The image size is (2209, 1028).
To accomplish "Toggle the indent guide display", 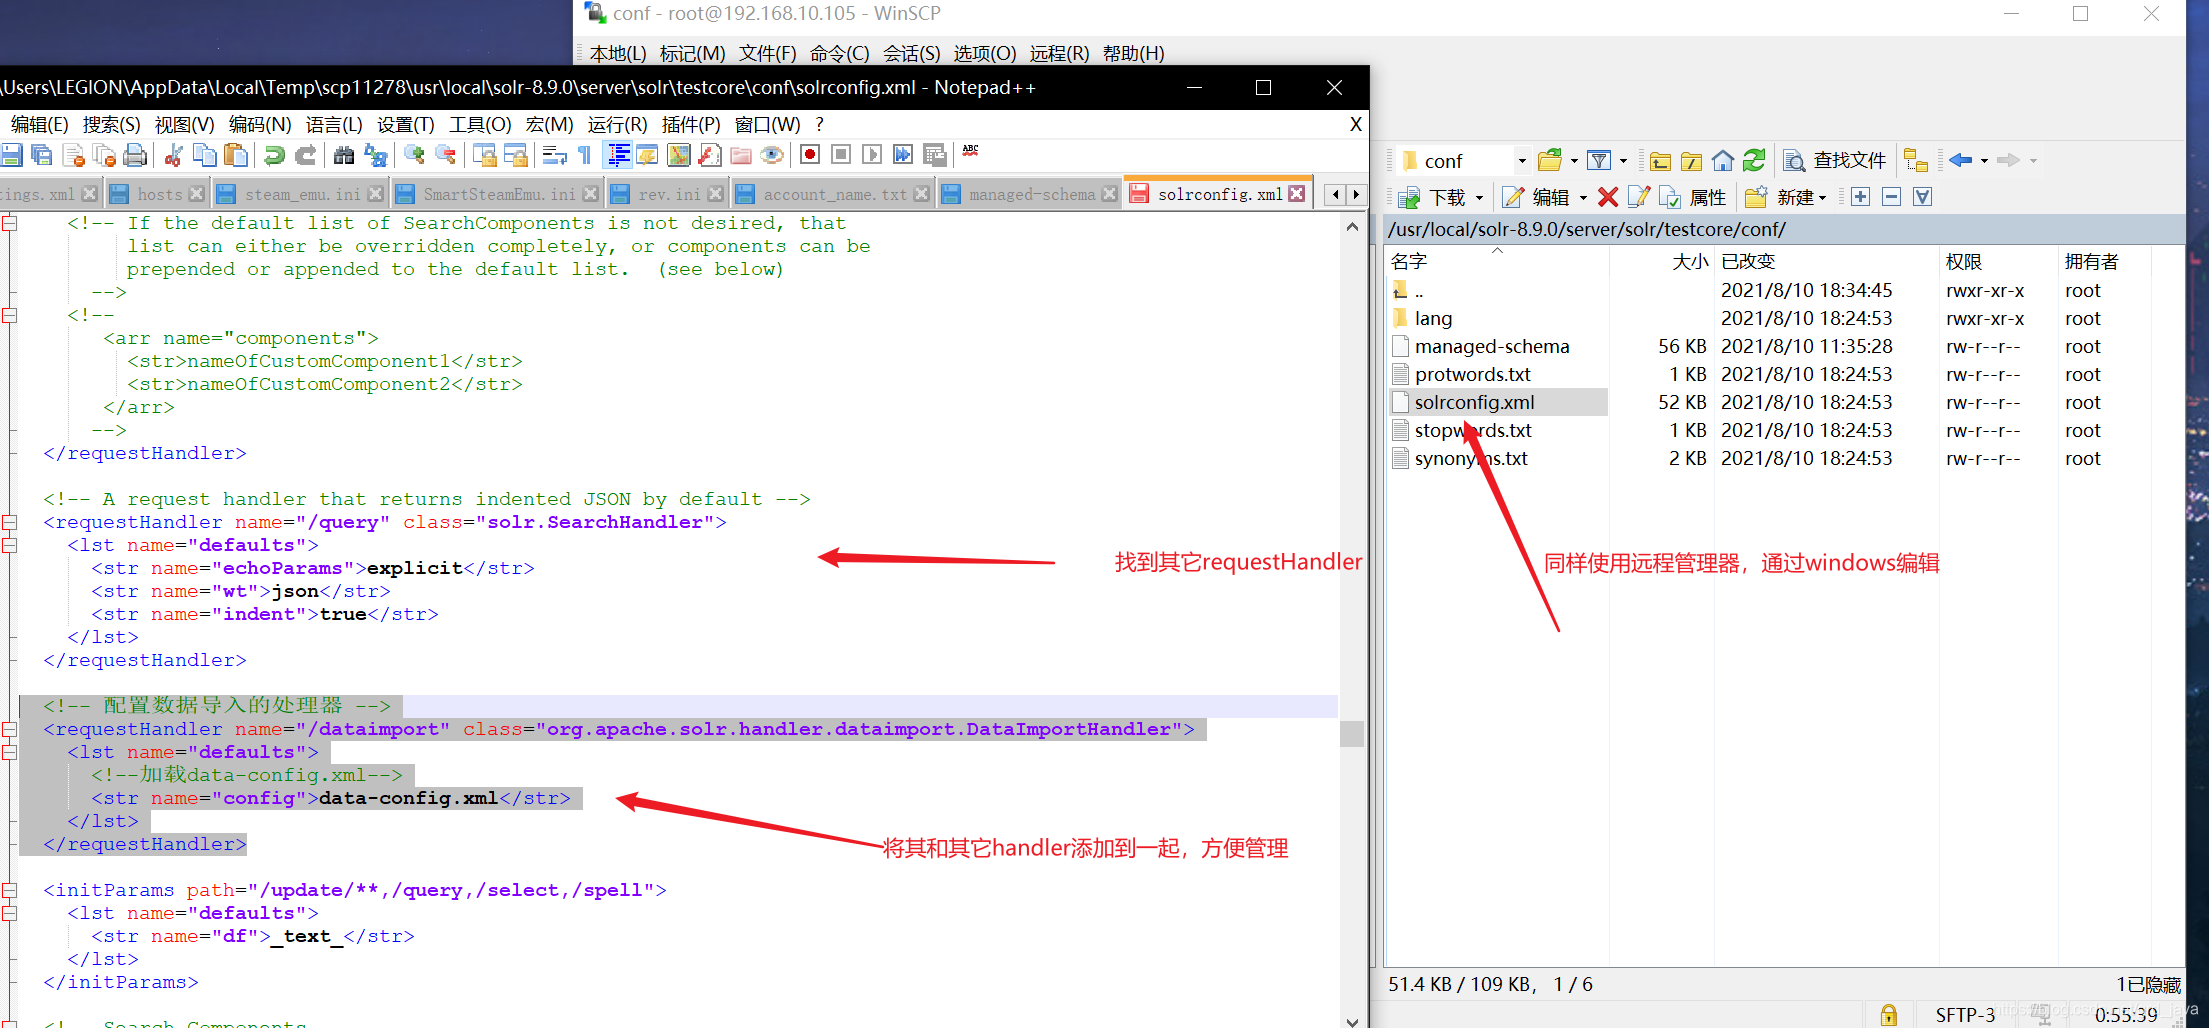I will click(x=619, y=155).
